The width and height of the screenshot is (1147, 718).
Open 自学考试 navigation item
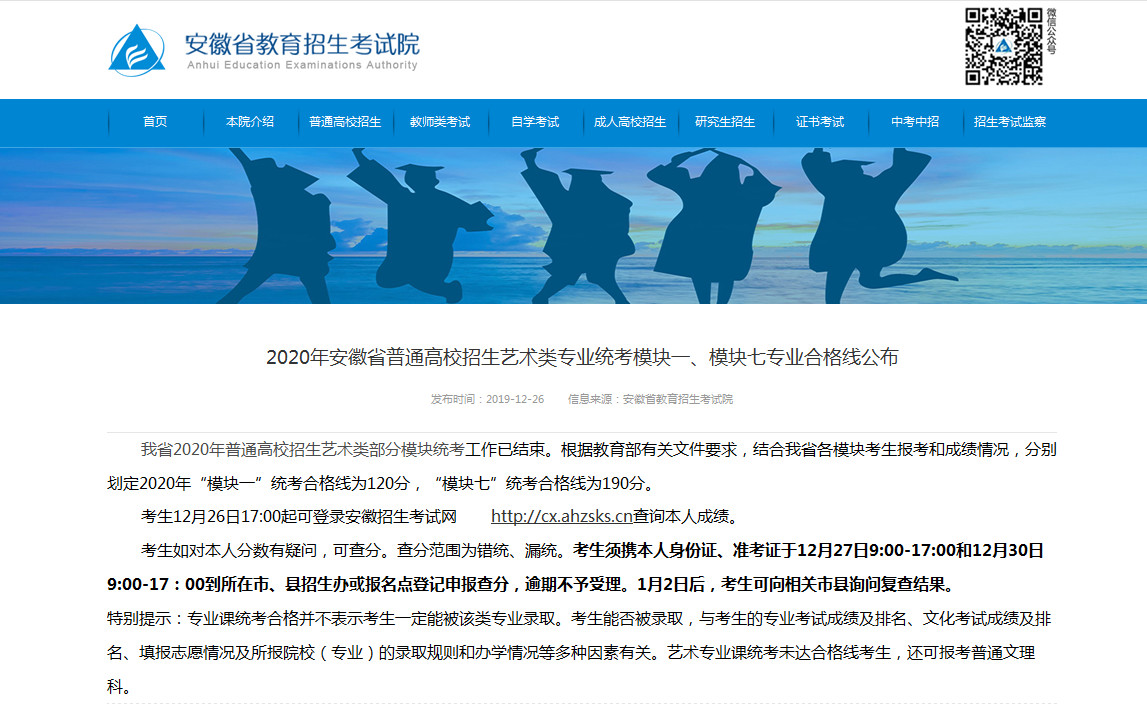point(535,122)
